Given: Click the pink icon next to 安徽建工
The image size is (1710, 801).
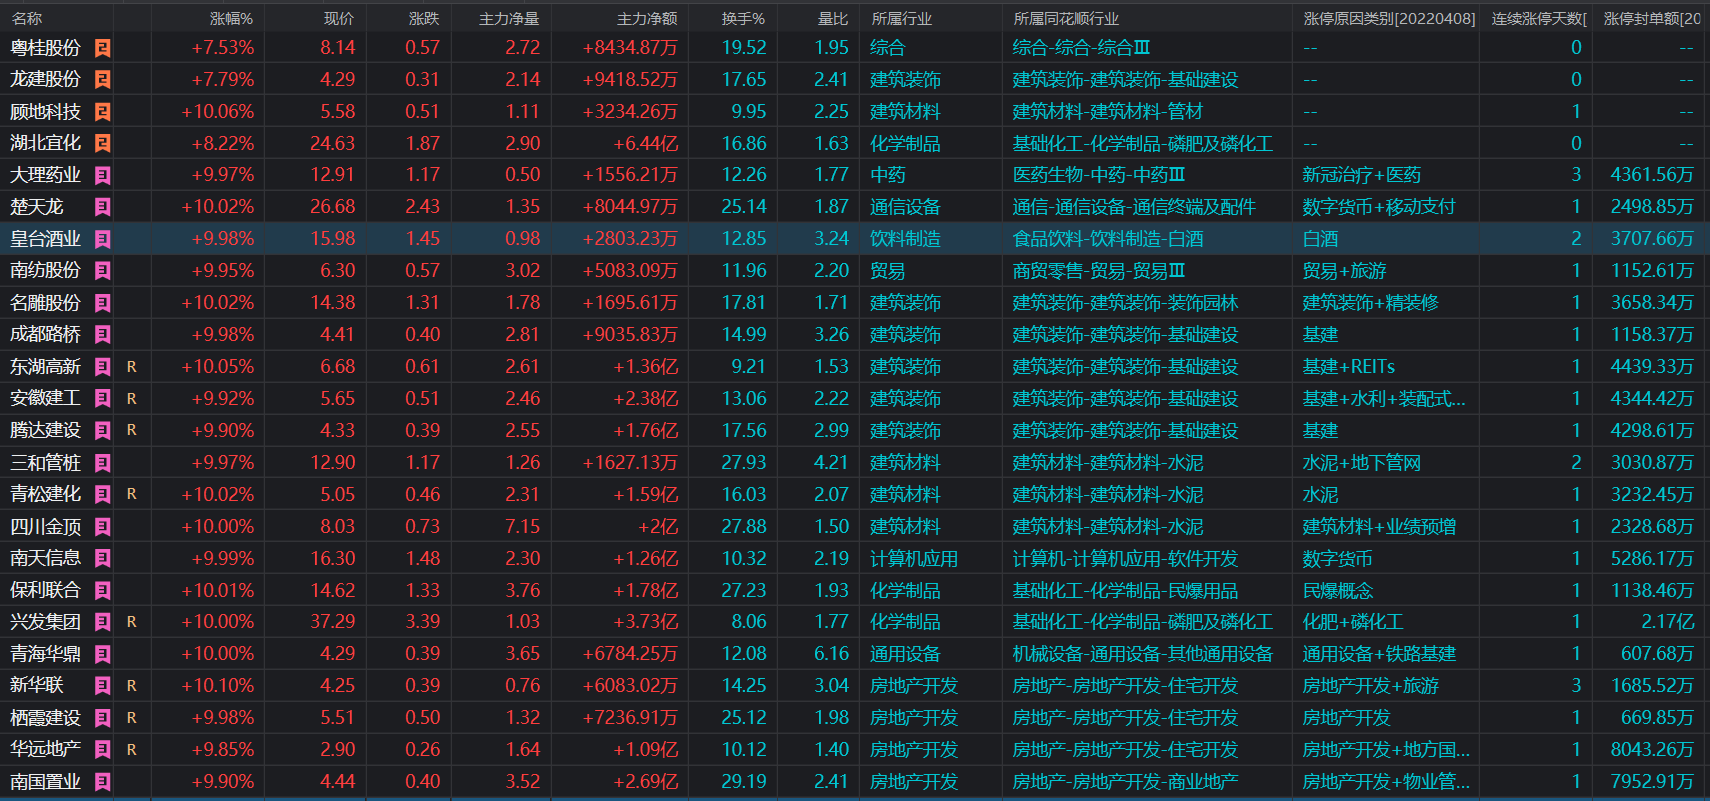Looking at the screenshot, I should (102, 399).
